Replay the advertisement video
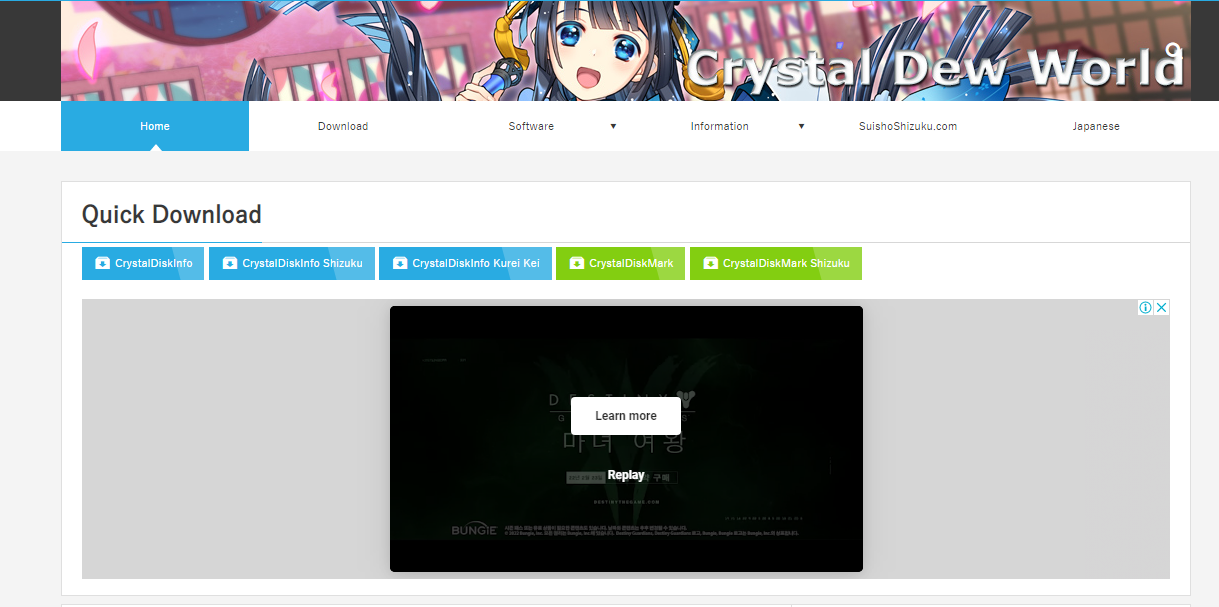Screen dimensions: 1219x607 (x=626, y=475)
